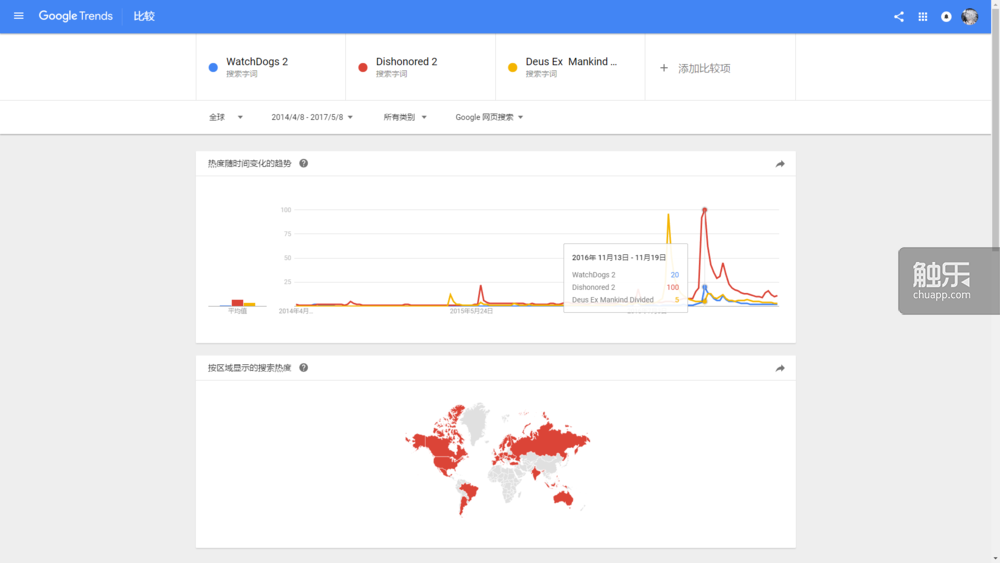The width and height of the screenshot is (1000, 563).
Task: Share the interest by region map
Action: pos(780,368)
